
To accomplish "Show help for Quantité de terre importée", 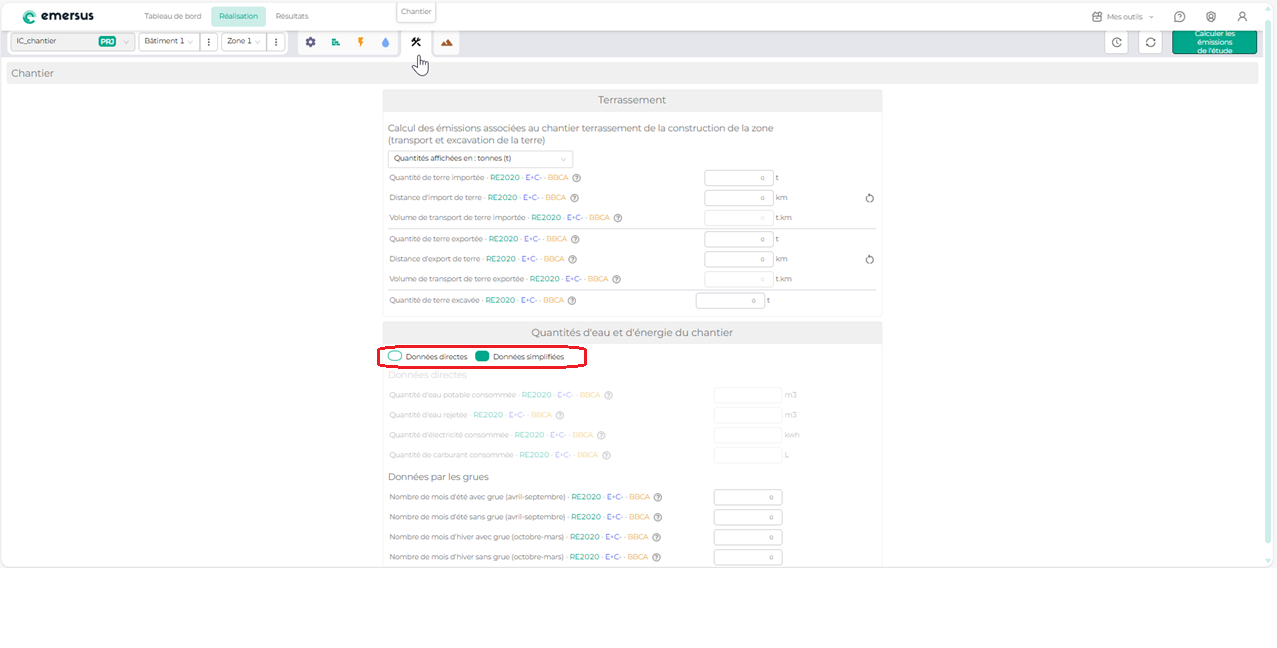I will 577,178.
